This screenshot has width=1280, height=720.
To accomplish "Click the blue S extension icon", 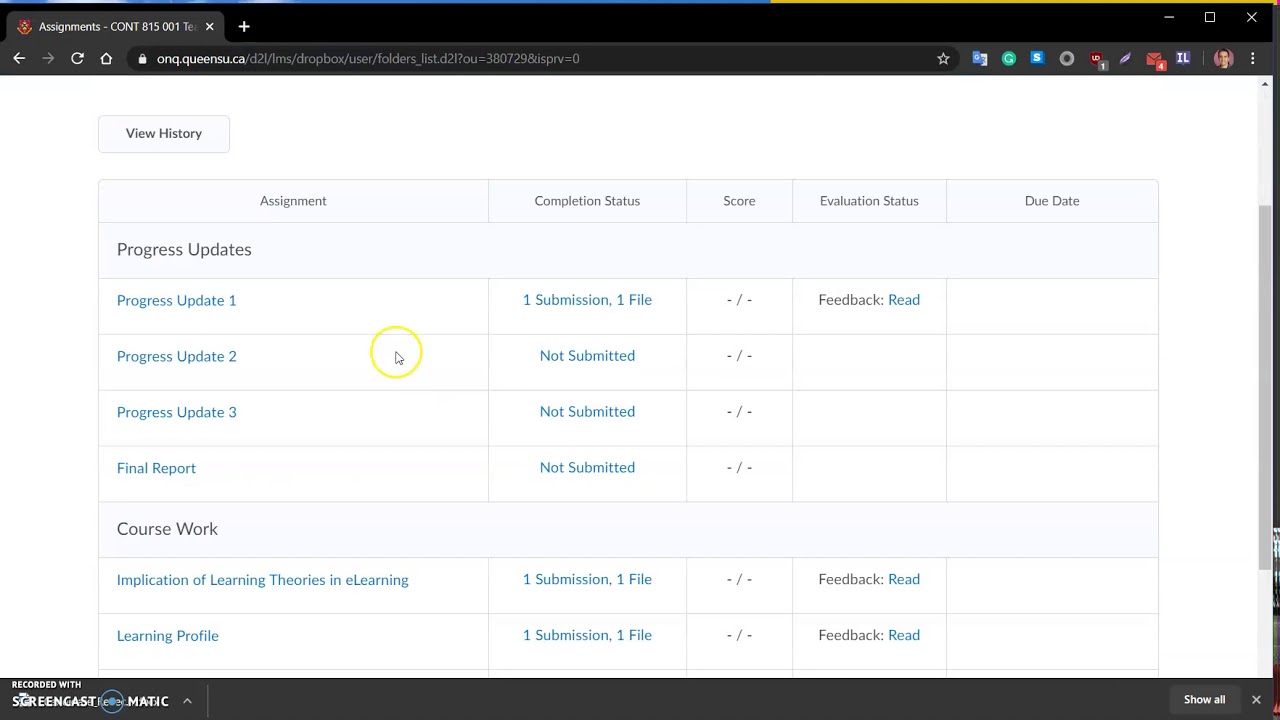I will pyautogui.click(x=1037, y=59).
